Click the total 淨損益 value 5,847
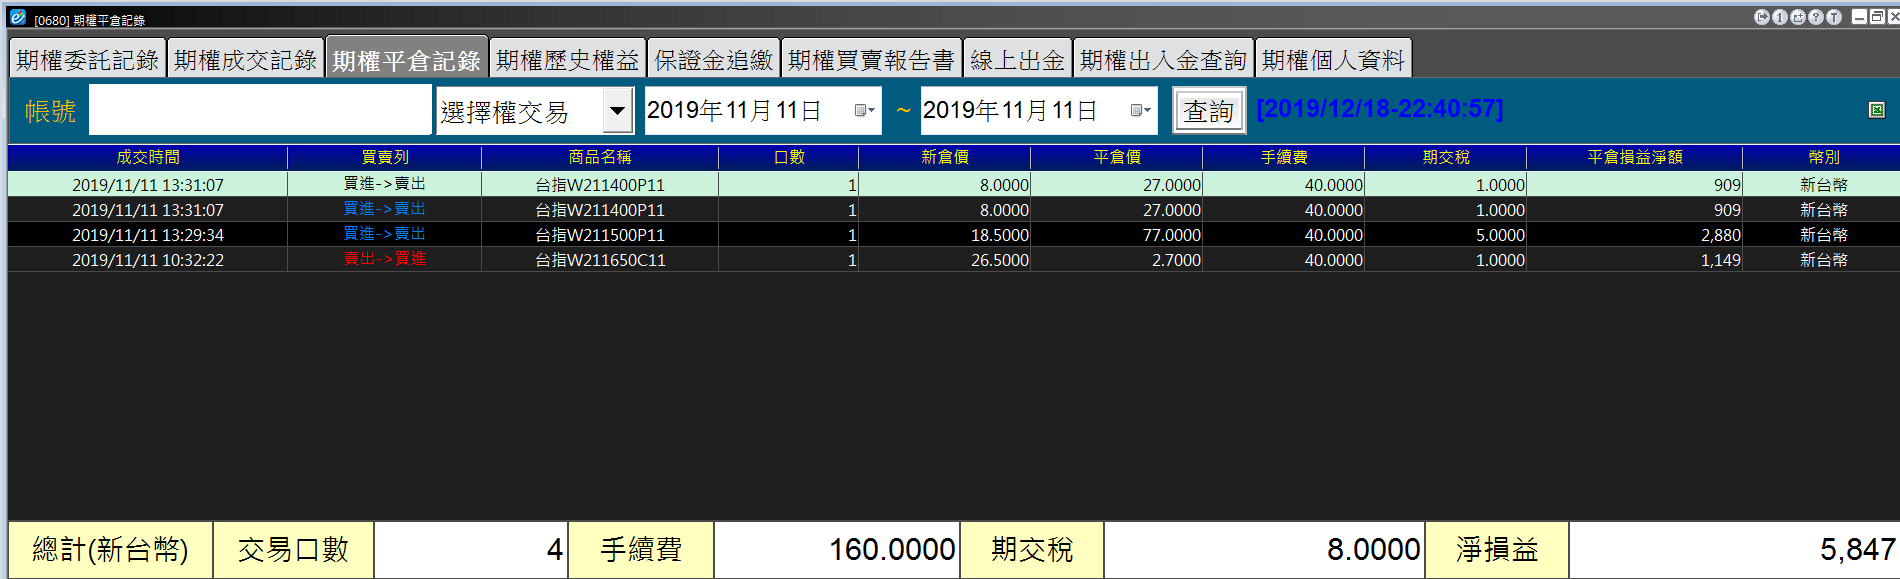The image size is (1900, 579). click(1857, 549)
